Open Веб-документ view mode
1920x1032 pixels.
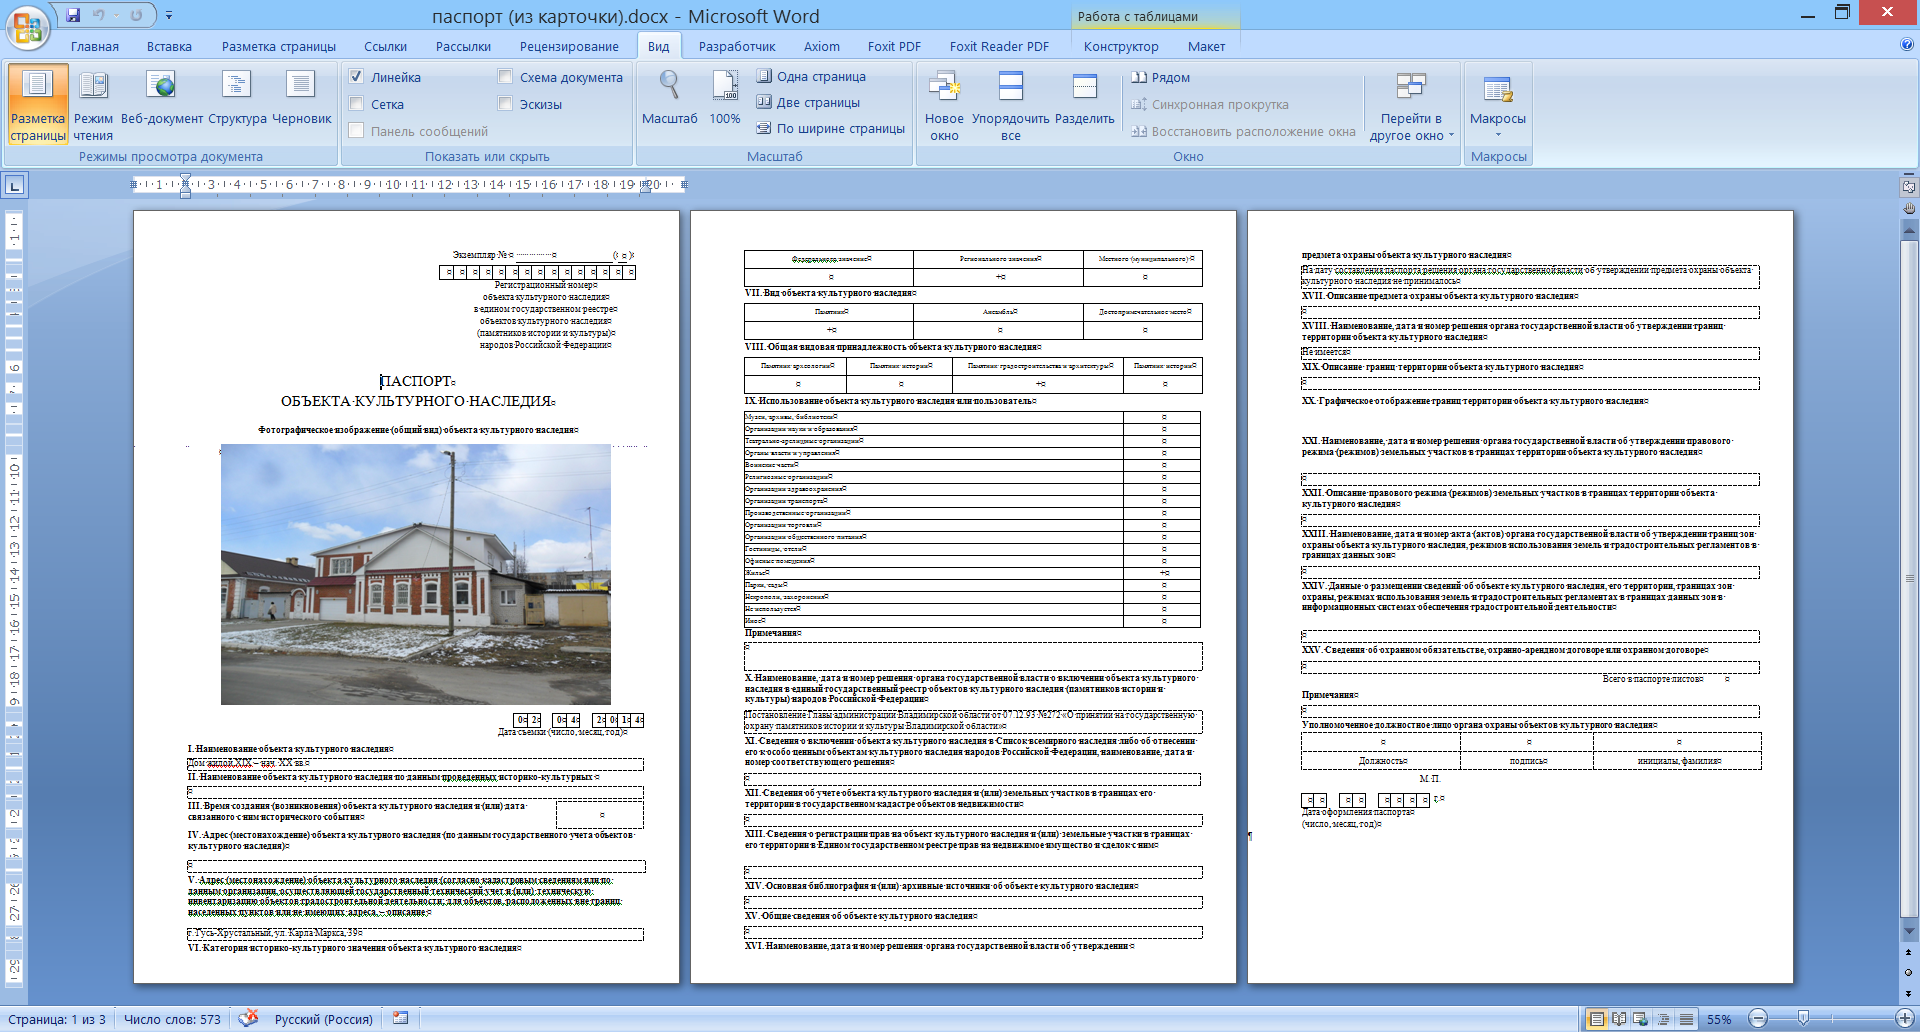tap(161, 100)
